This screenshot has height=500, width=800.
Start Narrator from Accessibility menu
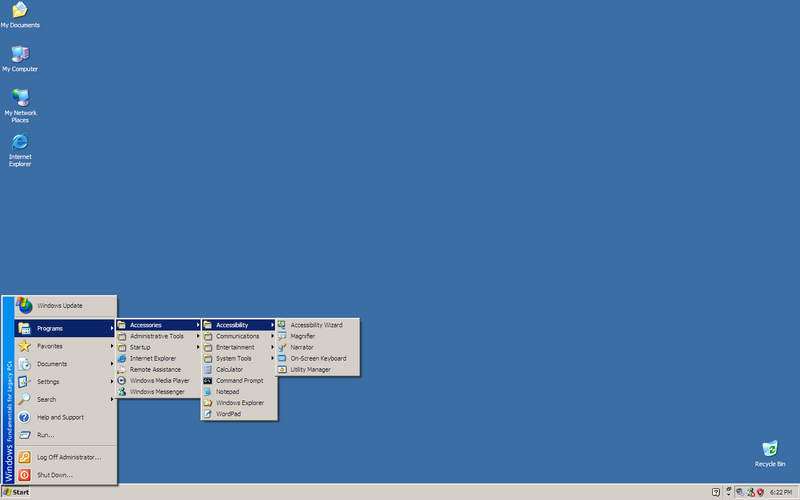[x=317, y=347]
